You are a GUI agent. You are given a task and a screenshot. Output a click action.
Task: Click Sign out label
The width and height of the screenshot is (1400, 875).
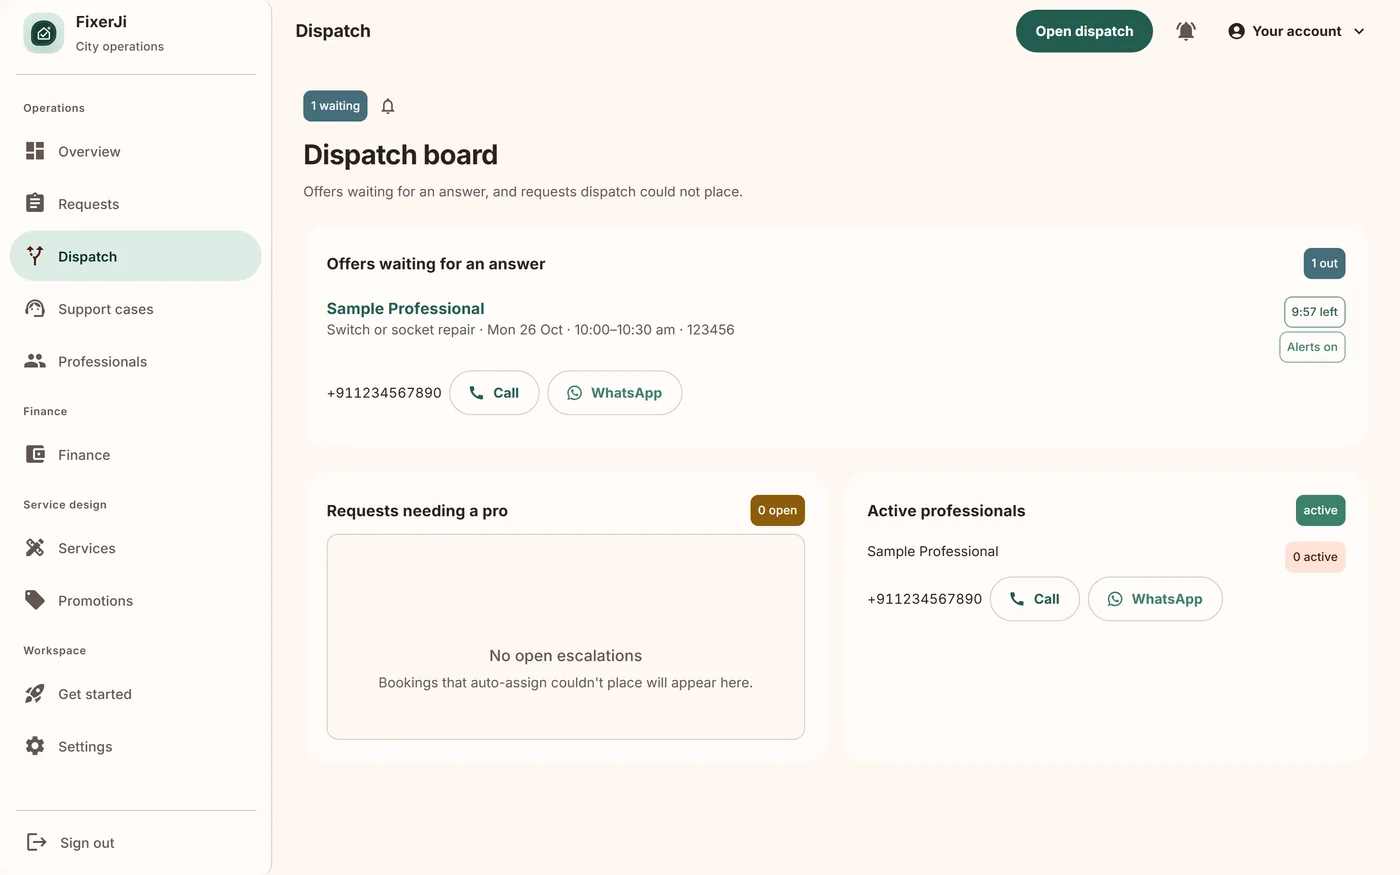pos(87,843)
